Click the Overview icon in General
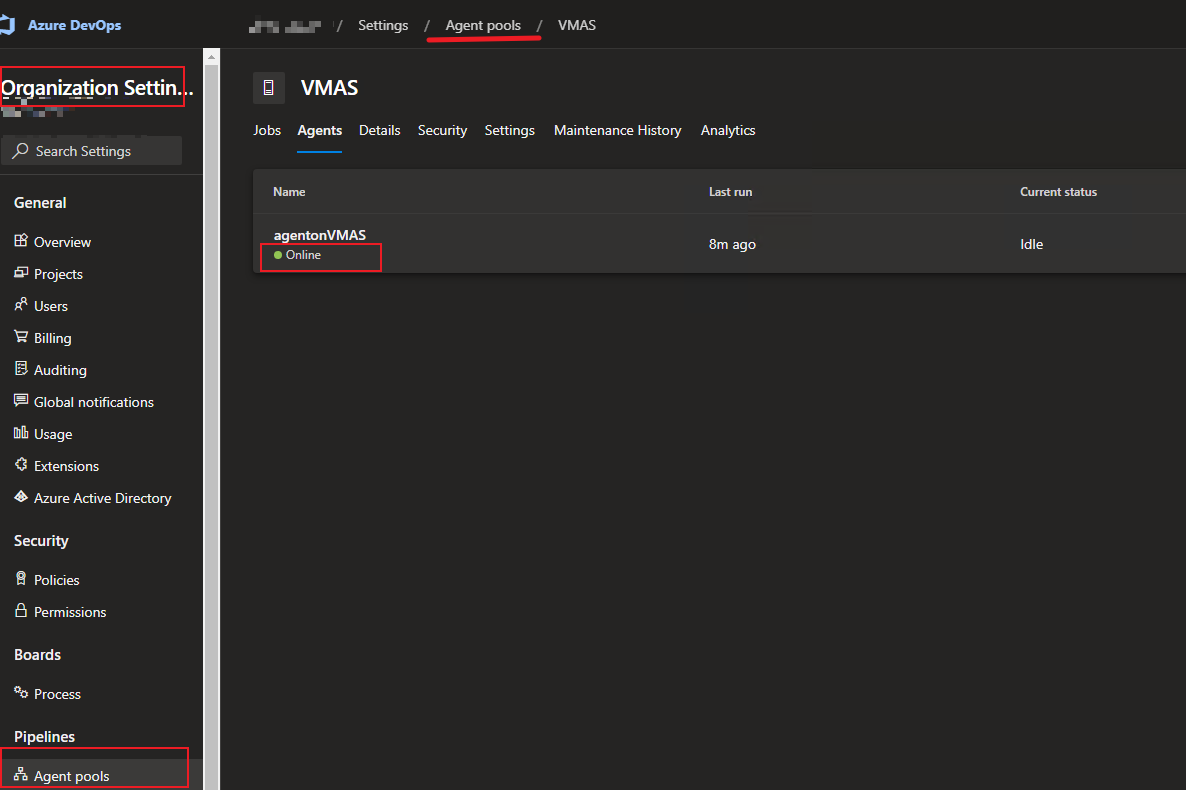 click(x=20, y=241)
